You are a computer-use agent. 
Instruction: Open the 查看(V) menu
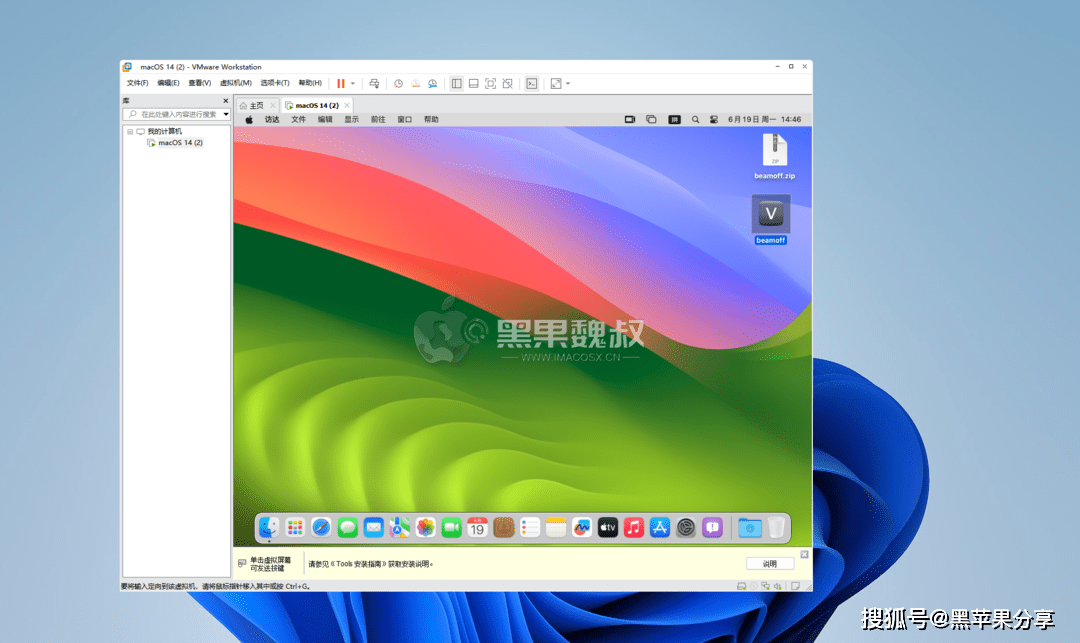pyautogui.click(x=200, y=83)
